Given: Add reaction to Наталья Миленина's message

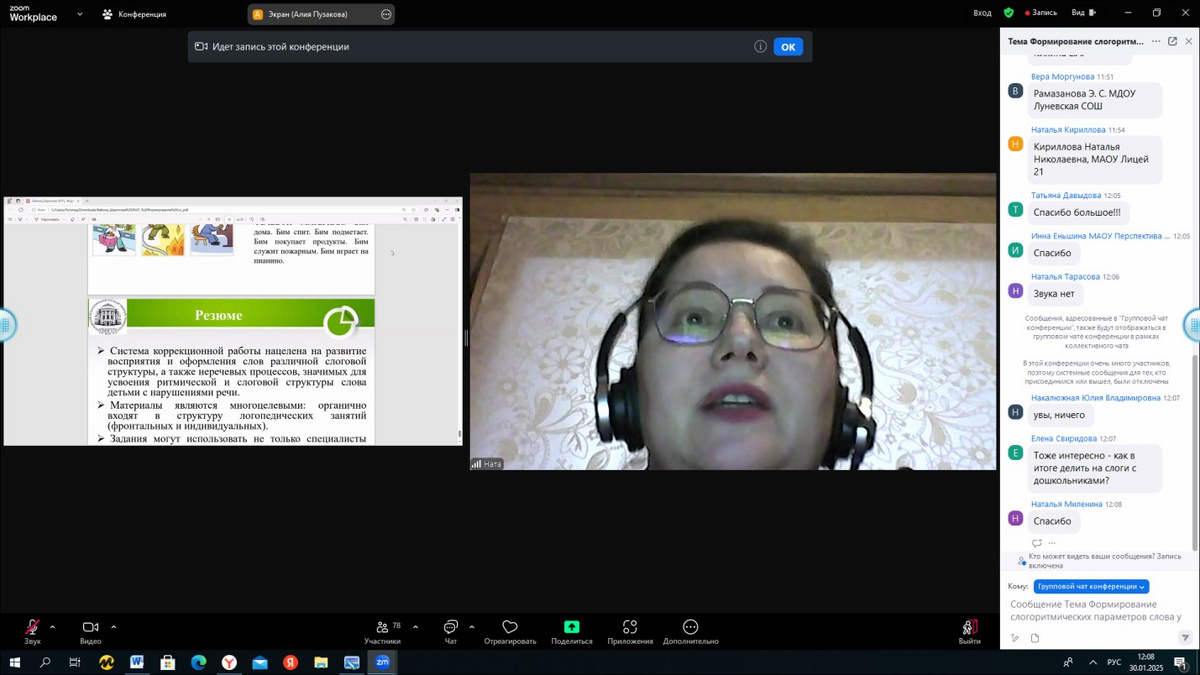Looking at the screenshot, I should pyautogui.click(x=1037, y=543).
